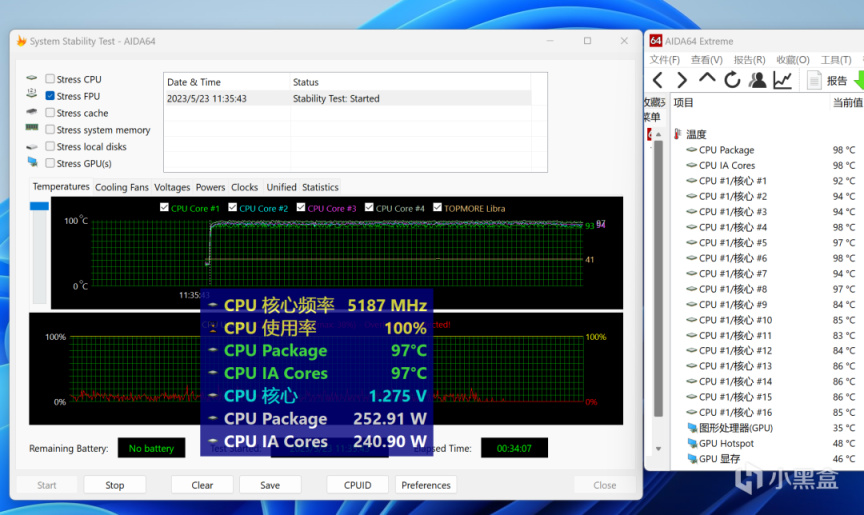This screenshot has width=864, height=515.
Task: Toggle TOPMORE Libra graph checkbox
Action: point(438,207)
